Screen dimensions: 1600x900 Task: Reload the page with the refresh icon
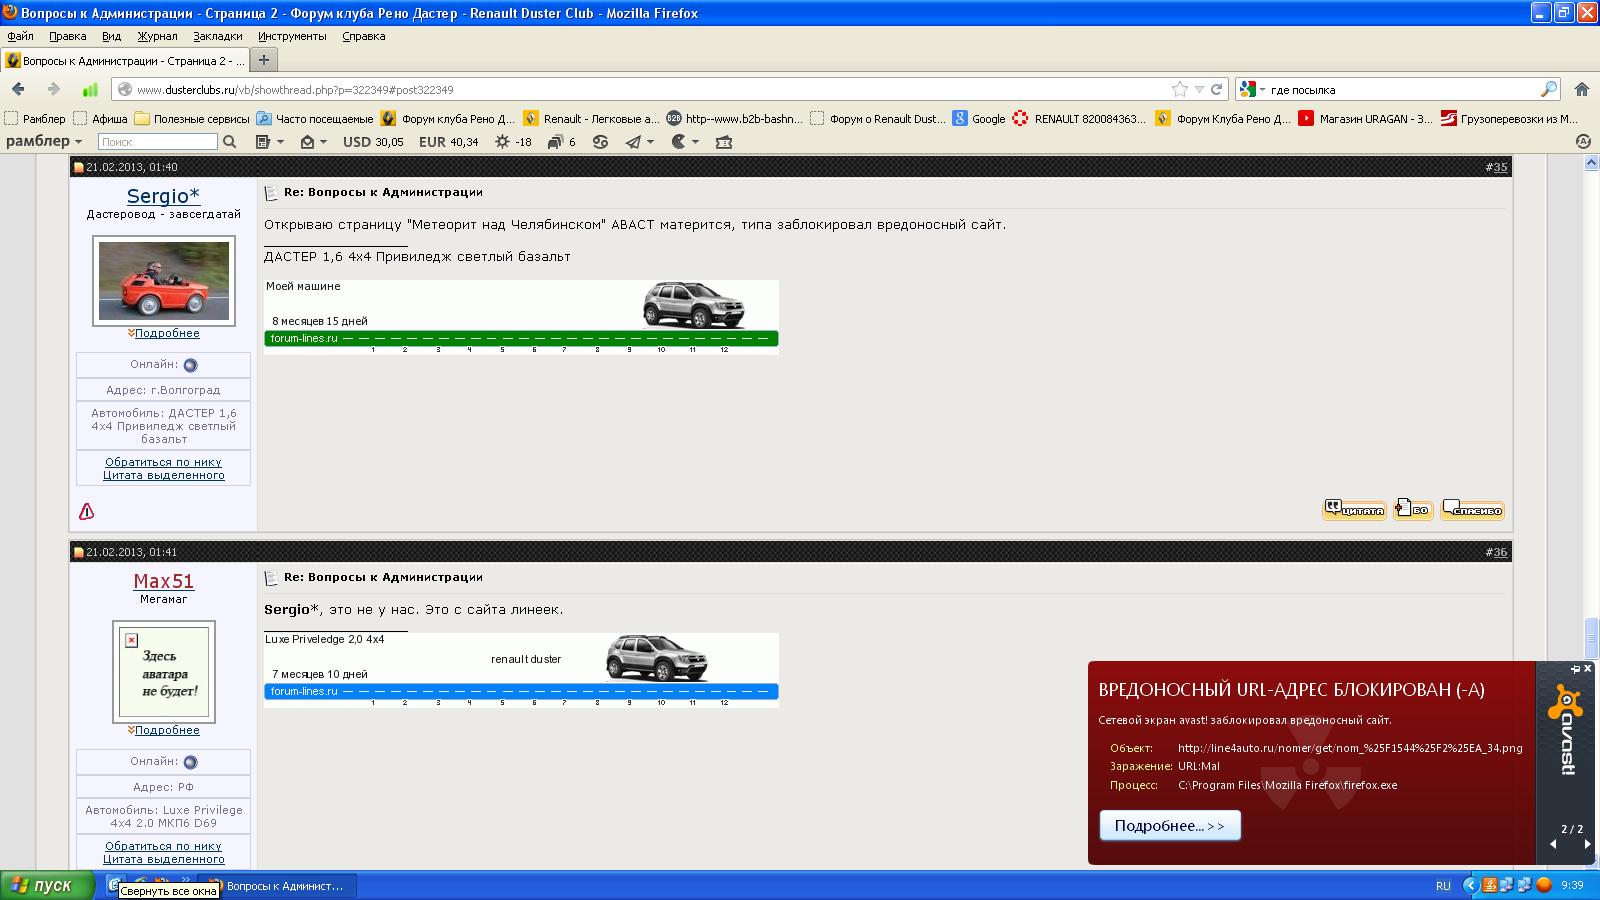point(1217,89)
